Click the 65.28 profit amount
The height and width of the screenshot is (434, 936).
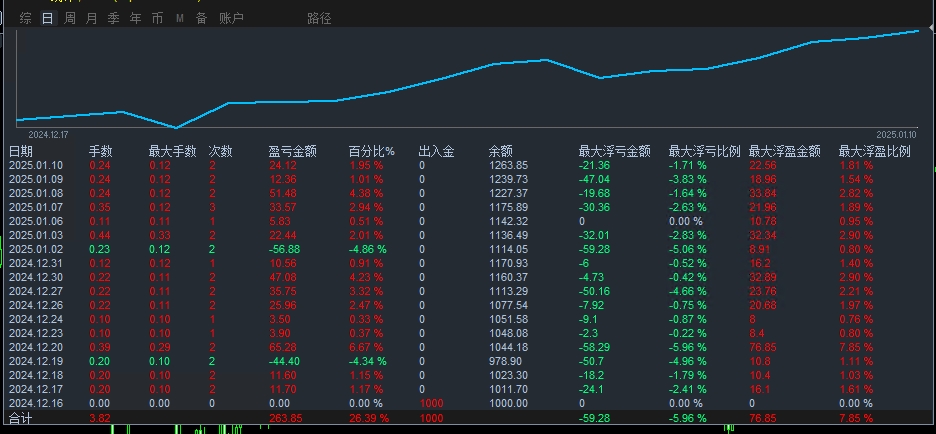[x=282, y=347]
